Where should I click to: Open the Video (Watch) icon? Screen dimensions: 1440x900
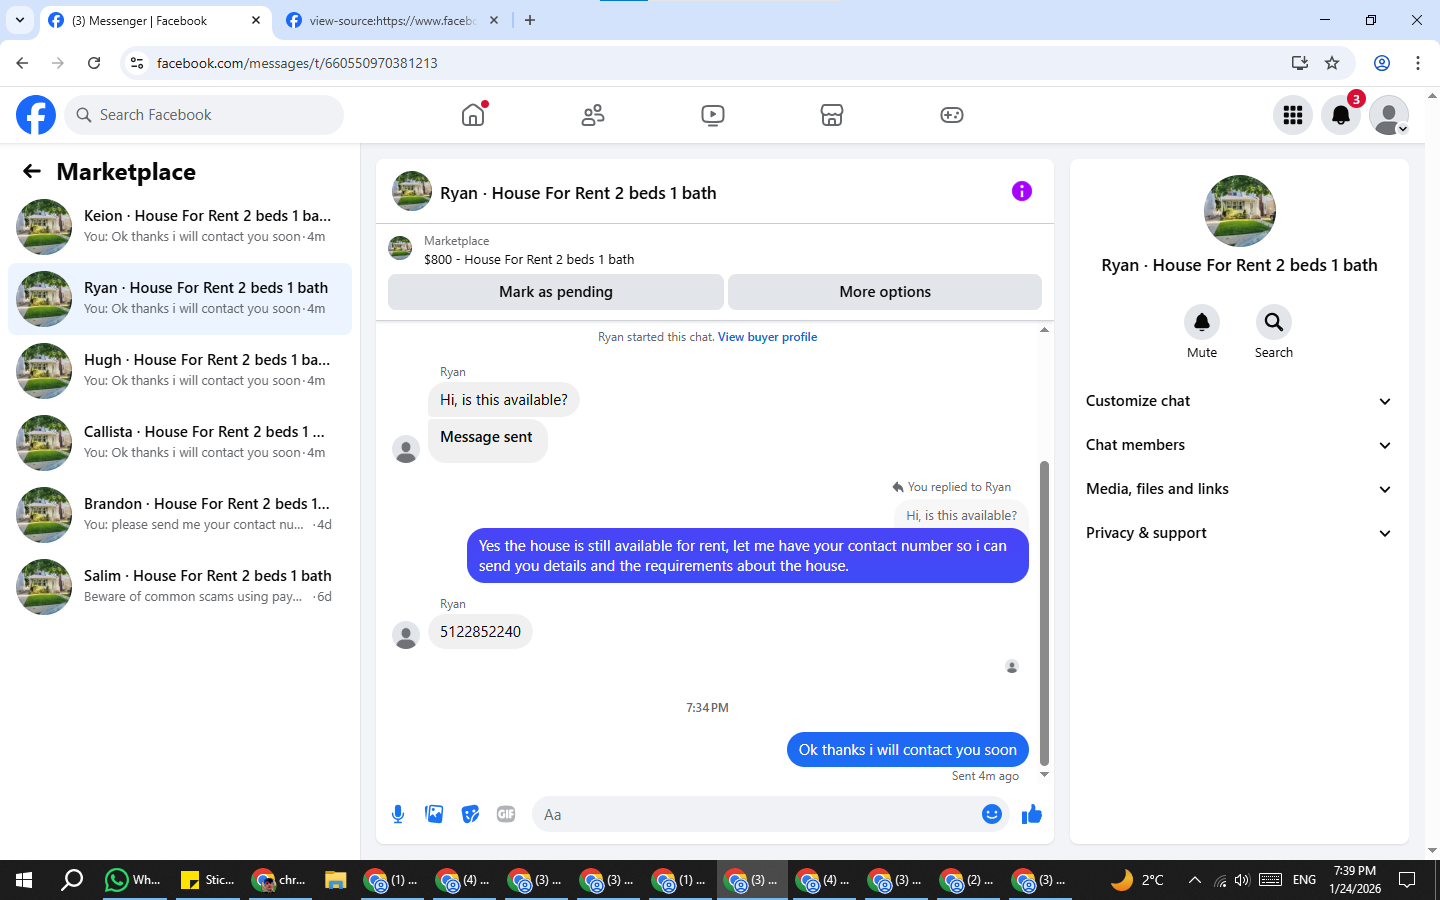pos(713,115)
